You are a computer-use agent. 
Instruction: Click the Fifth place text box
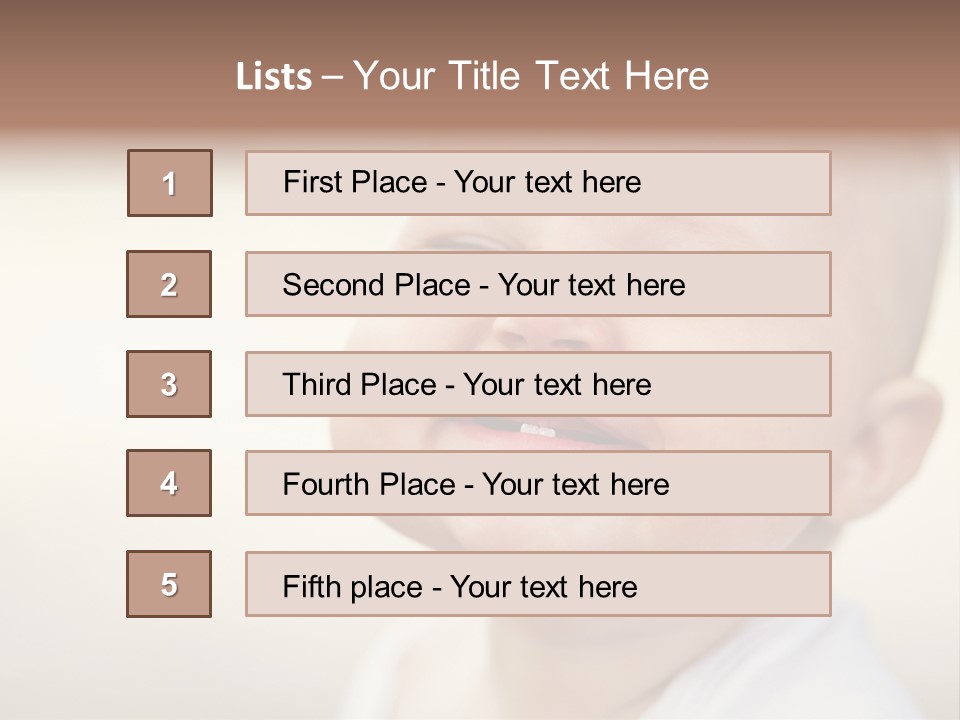tap(538, 584)
